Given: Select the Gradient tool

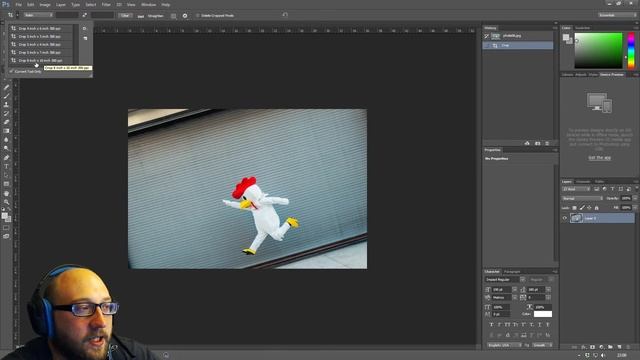Looking at the screenshot, I should pos(6,131).
